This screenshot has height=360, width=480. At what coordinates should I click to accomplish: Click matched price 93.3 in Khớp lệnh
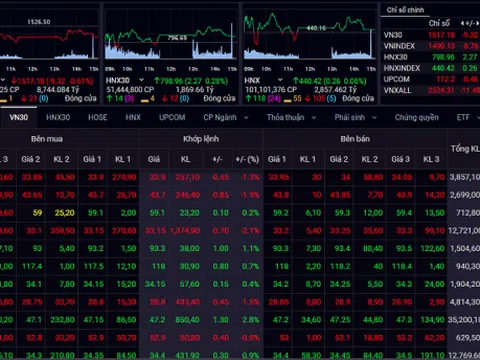(157, 248)
